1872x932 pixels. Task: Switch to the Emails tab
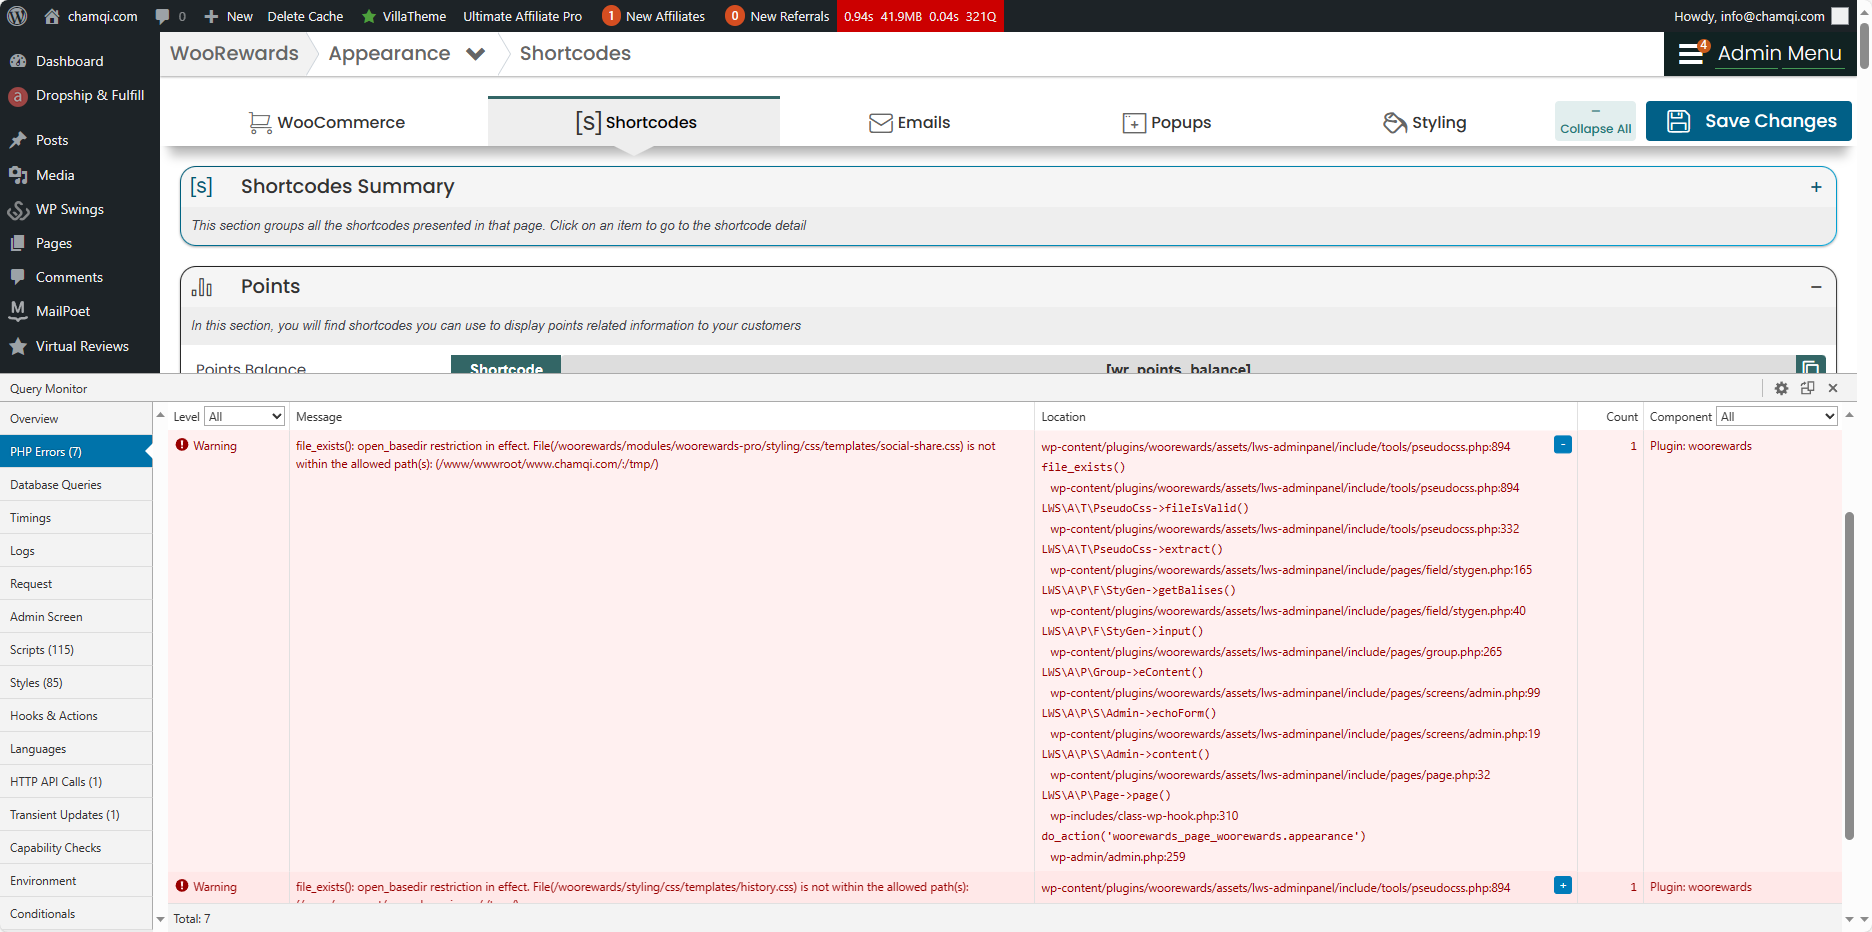point(910,122)
